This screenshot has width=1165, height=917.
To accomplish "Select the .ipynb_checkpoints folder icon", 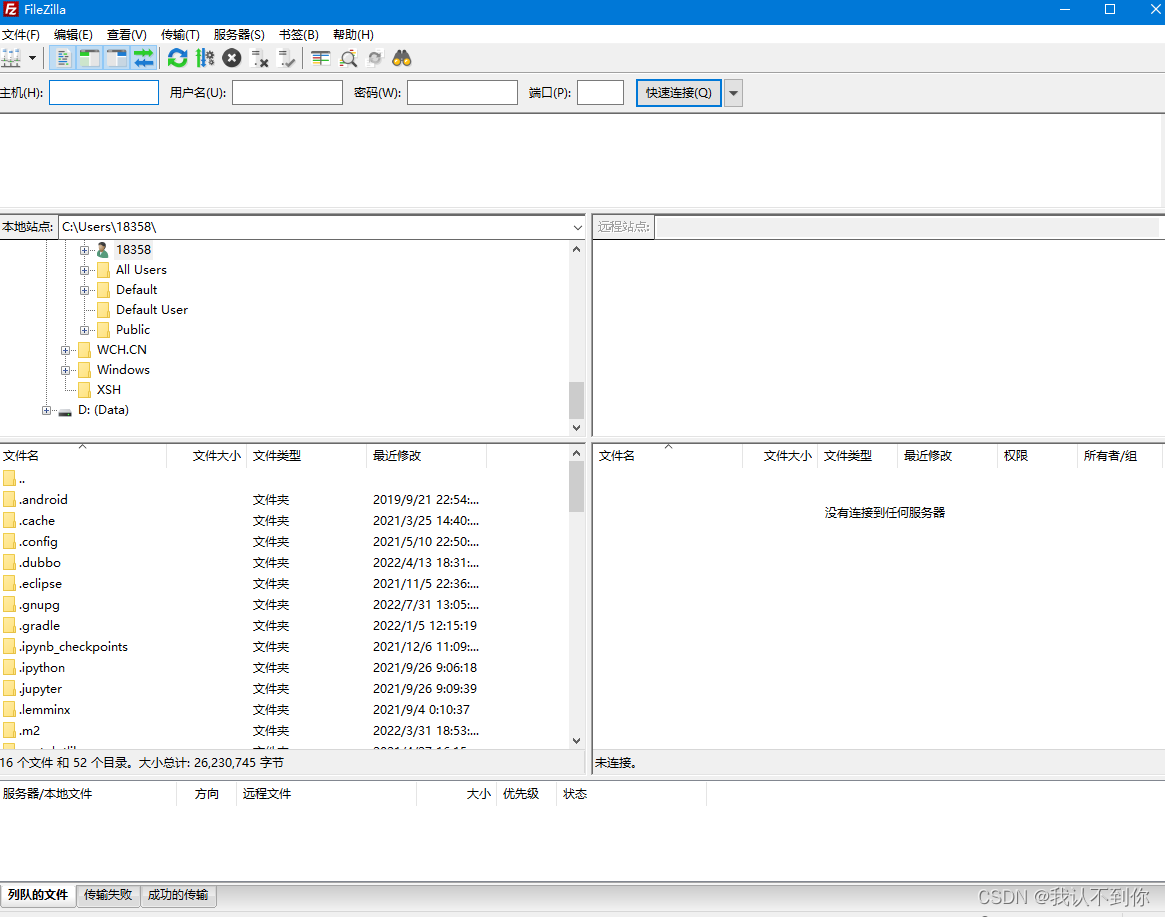I will [9, 647].
